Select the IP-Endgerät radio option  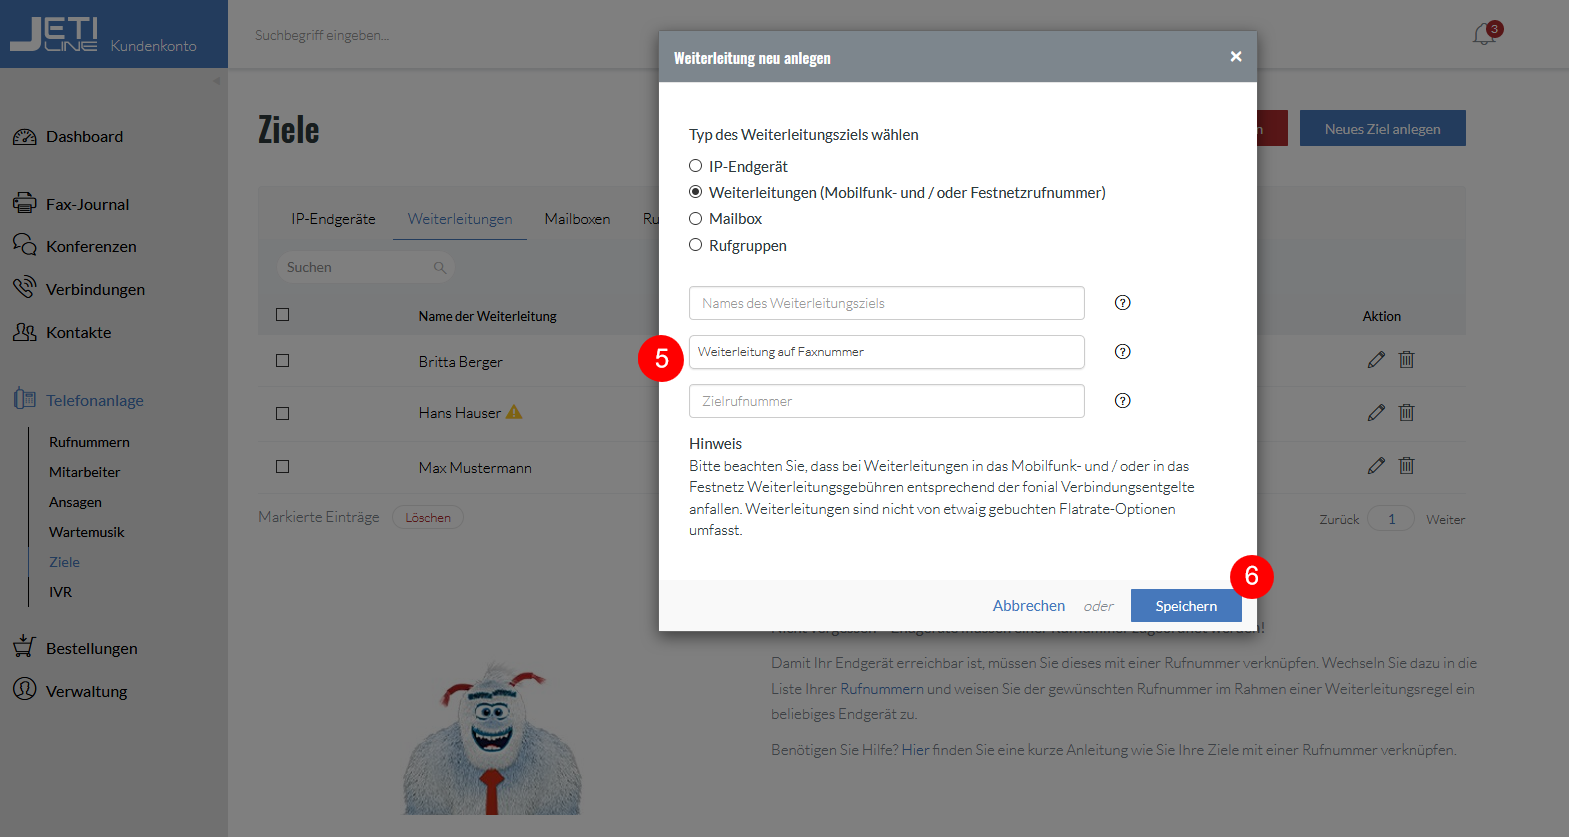pos(696,166)
